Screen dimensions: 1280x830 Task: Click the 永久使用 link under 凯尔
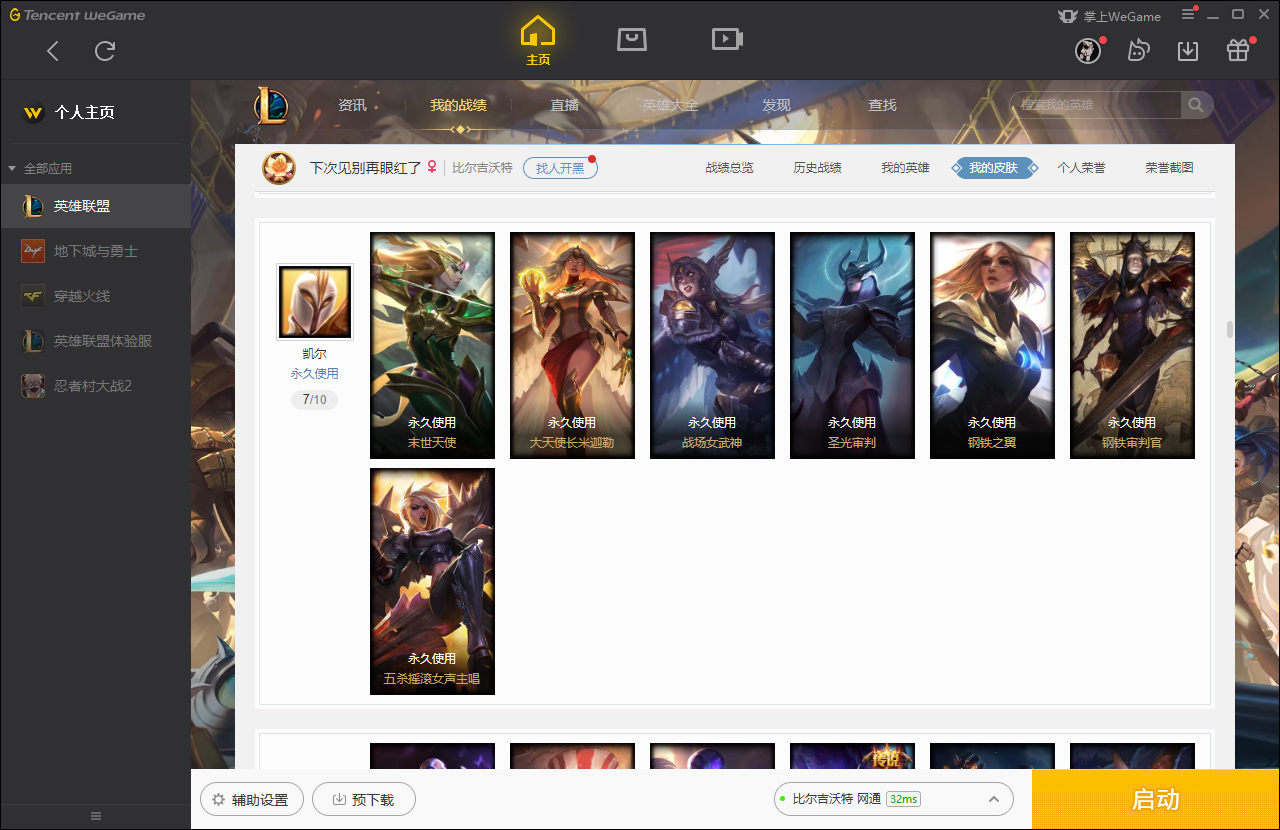[315, 374]
